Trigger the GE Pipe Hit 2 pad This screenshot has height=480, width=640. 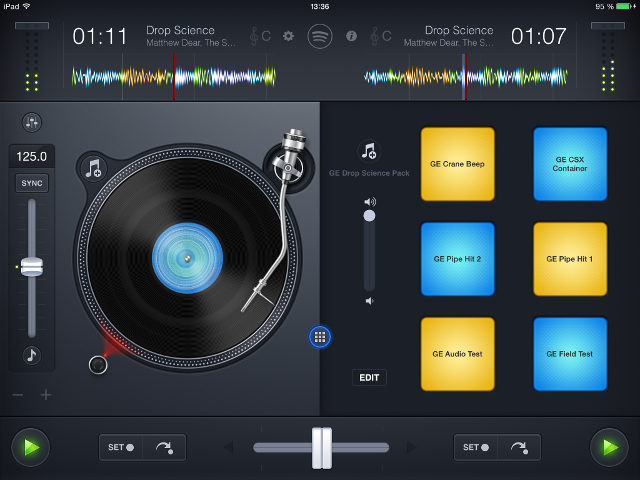pos(458,259)
